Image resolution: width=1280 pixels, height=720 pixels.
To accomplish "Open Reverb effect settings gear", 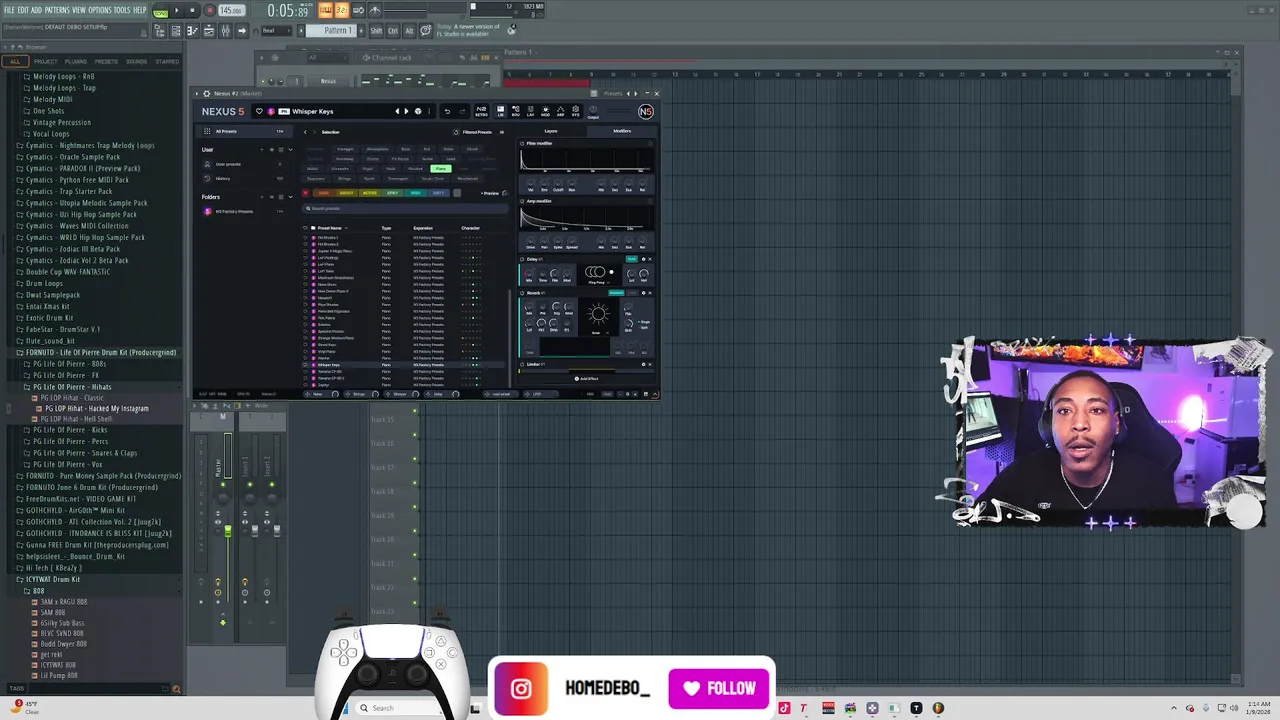I will pyautogui.click(x=643, y=293).
